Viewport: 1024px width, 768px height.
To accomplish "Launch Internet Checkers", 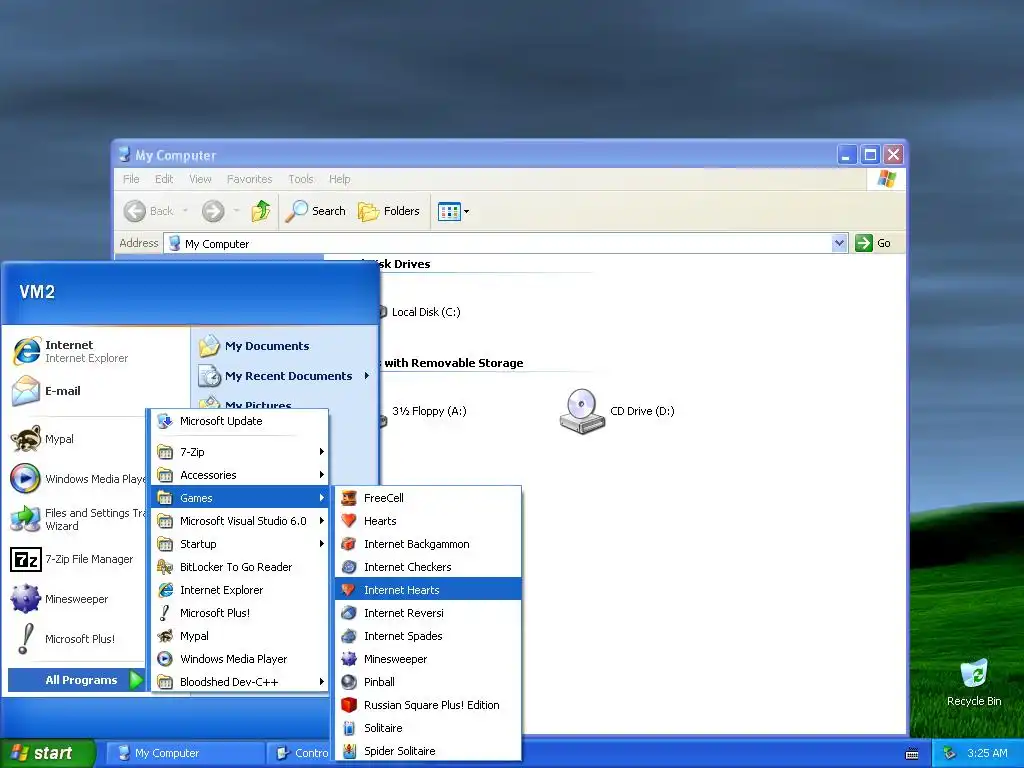I will point(428,567).
